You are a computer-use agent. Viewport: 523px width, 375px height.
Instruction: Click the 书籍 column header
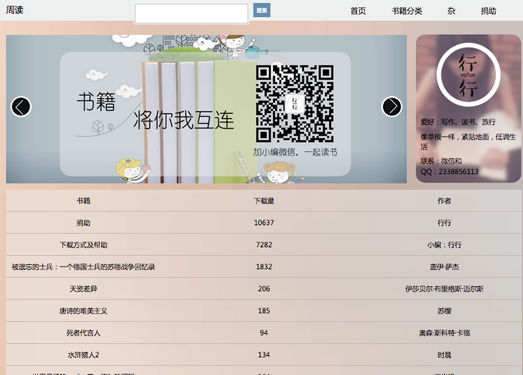tap(83, 201)
